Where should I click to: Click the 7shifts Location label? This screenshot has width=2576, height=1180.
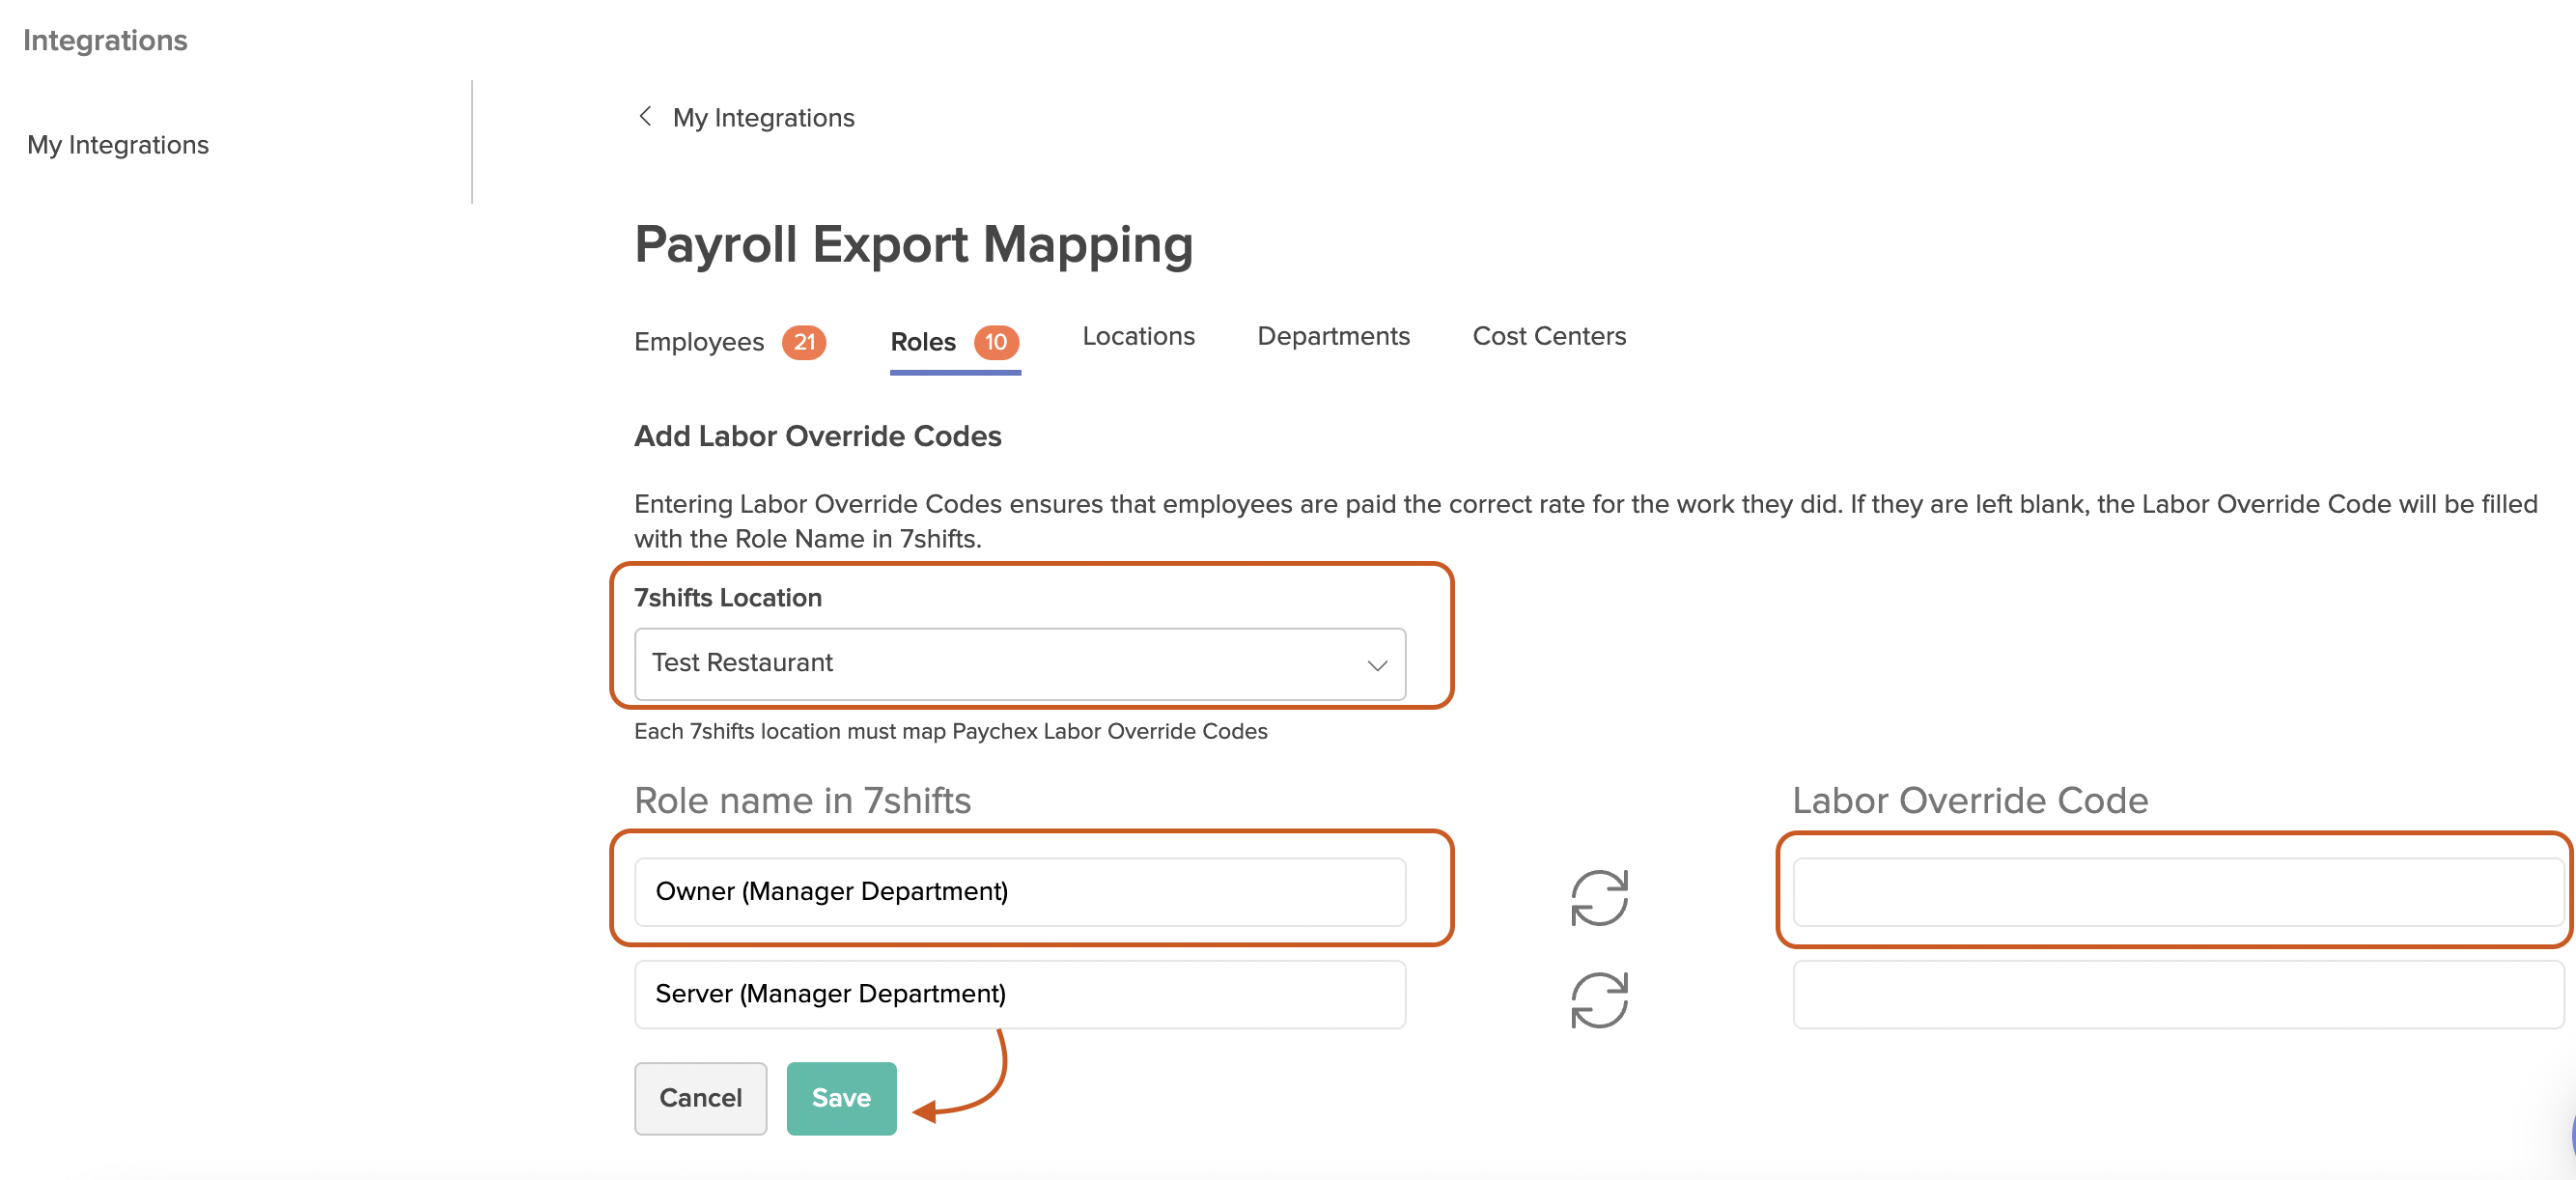(x=728, y=598)
